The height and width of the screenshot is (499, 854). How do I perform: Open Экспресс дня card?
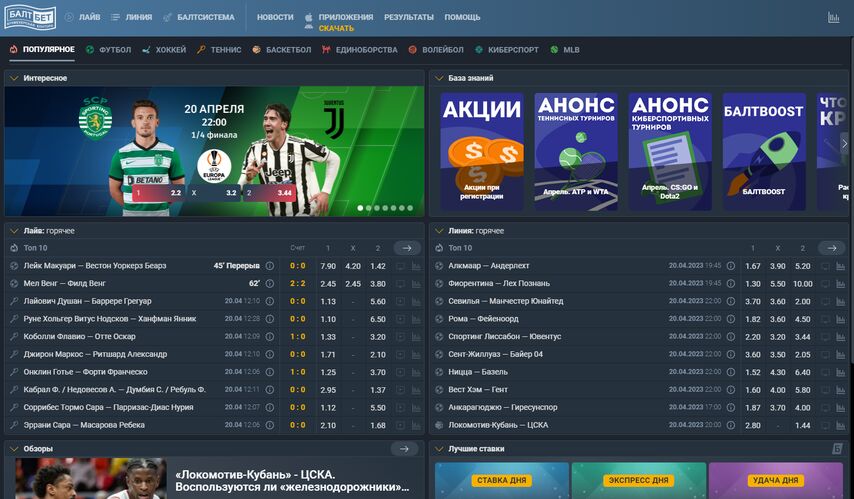[638, 480]
